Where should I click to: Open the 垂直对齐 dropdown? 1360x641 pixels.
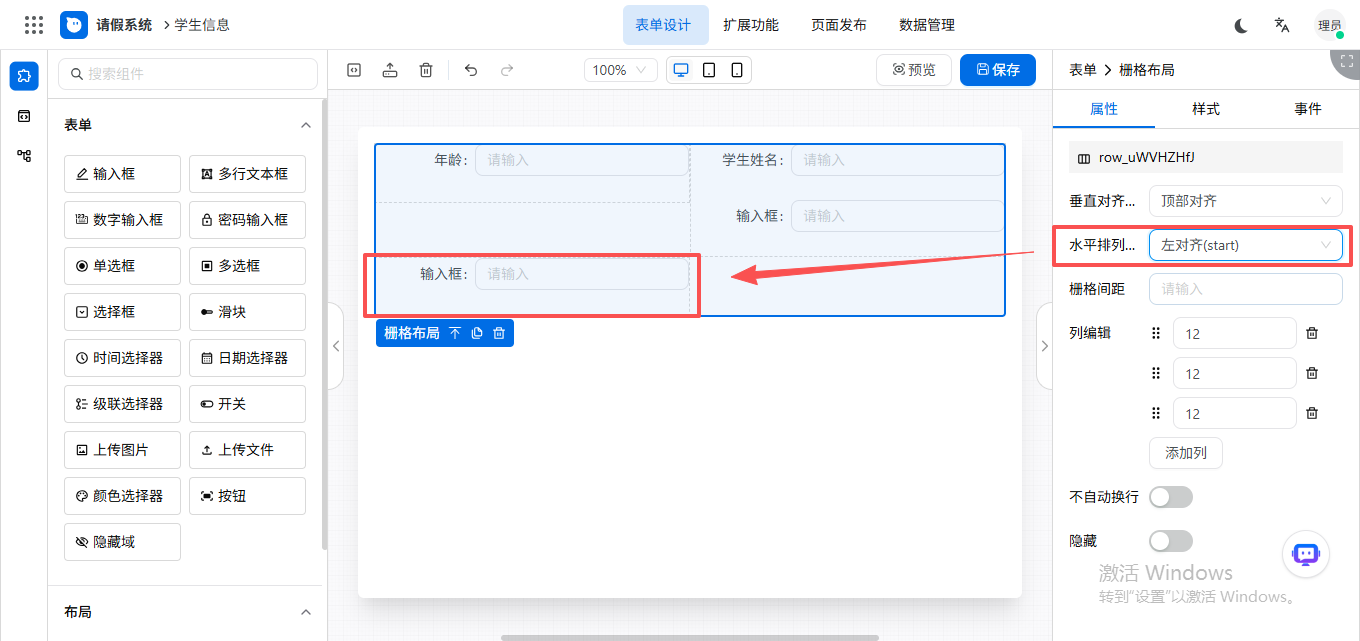click(x=1246, y=201)
